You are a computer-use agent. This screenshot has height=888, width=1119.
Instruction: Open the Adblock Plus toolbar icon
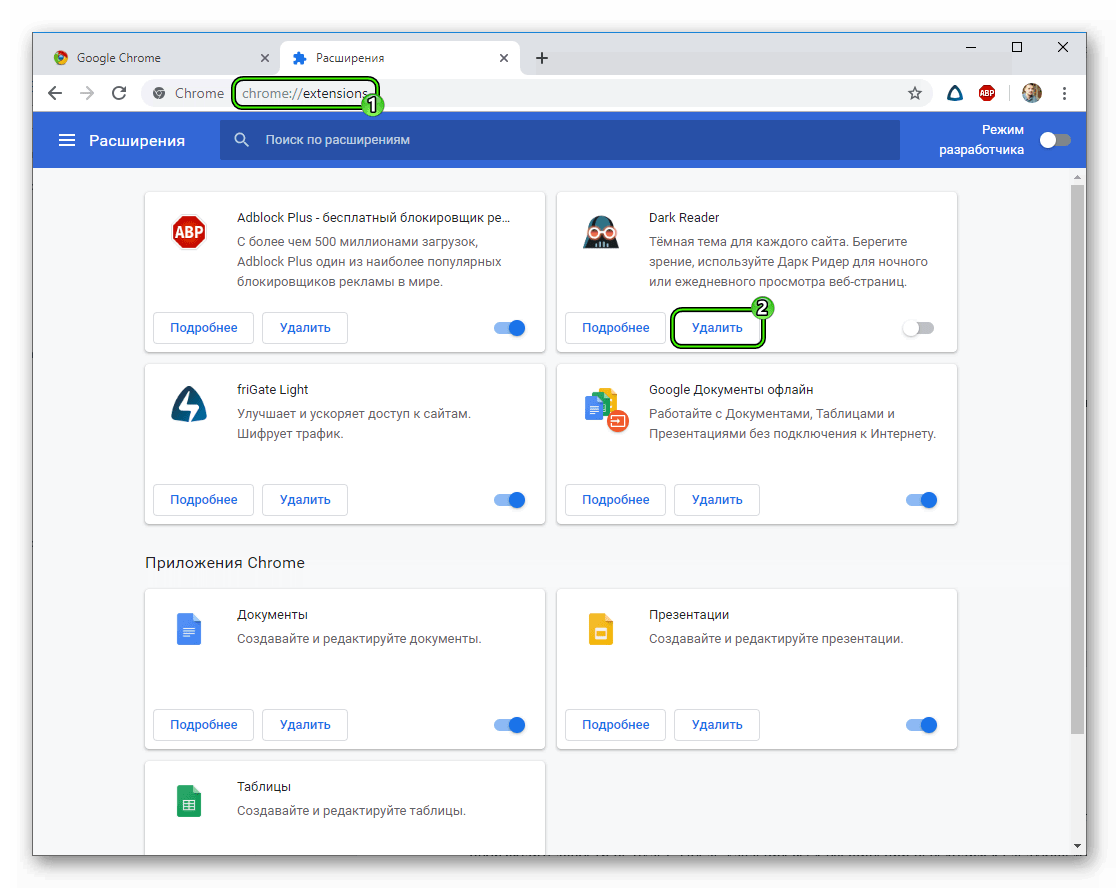pos(987,93)
